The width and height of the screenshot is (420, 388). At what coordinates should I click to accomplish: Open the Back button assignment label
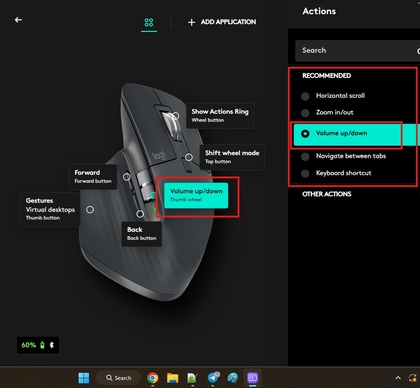(142, 234)
